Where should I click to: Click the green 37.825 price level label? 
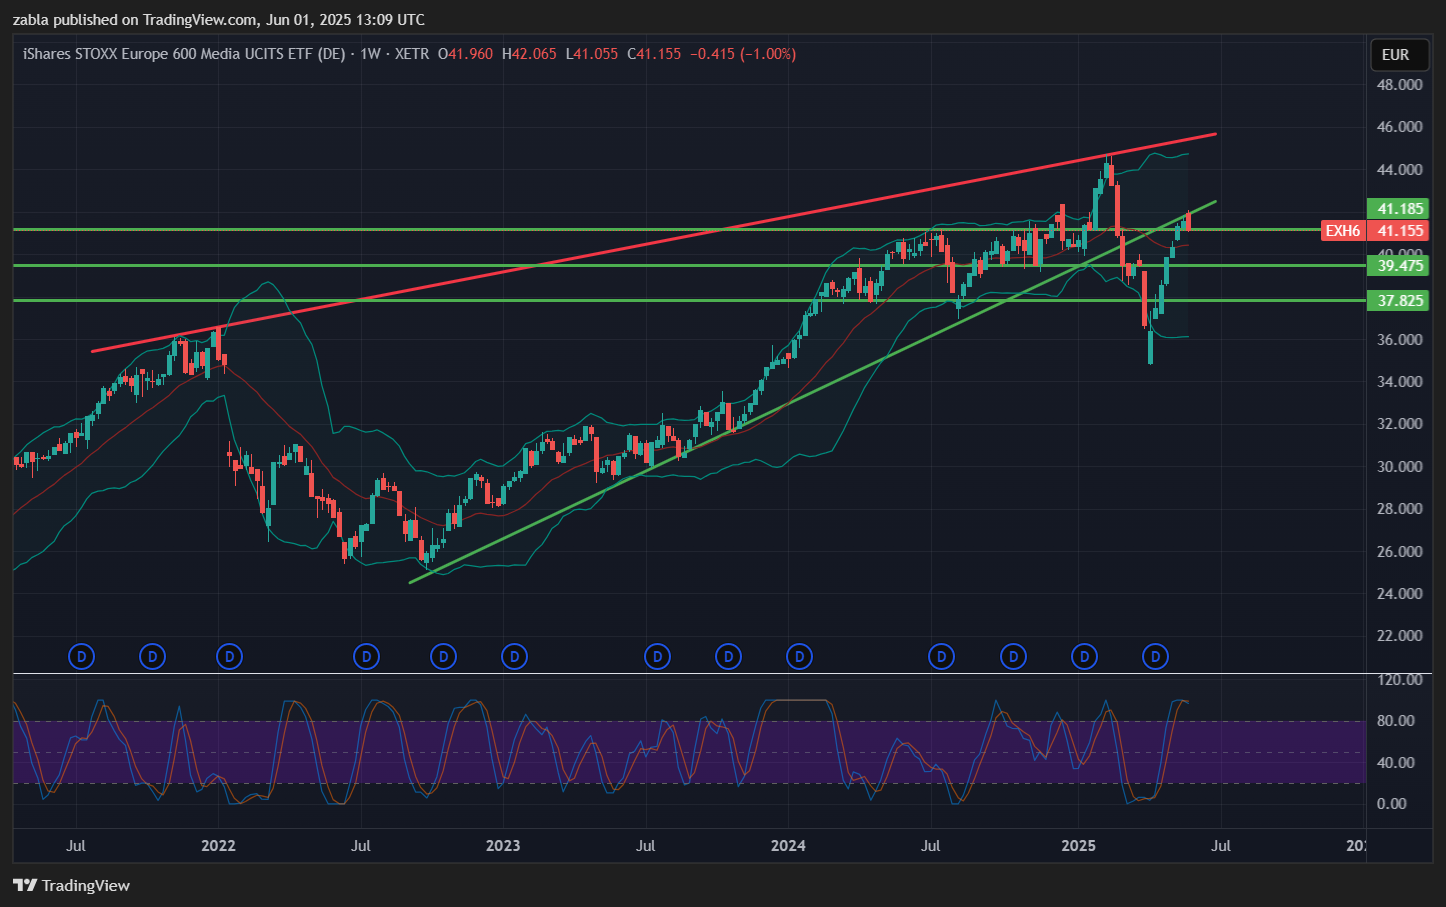coord(1399,301)
